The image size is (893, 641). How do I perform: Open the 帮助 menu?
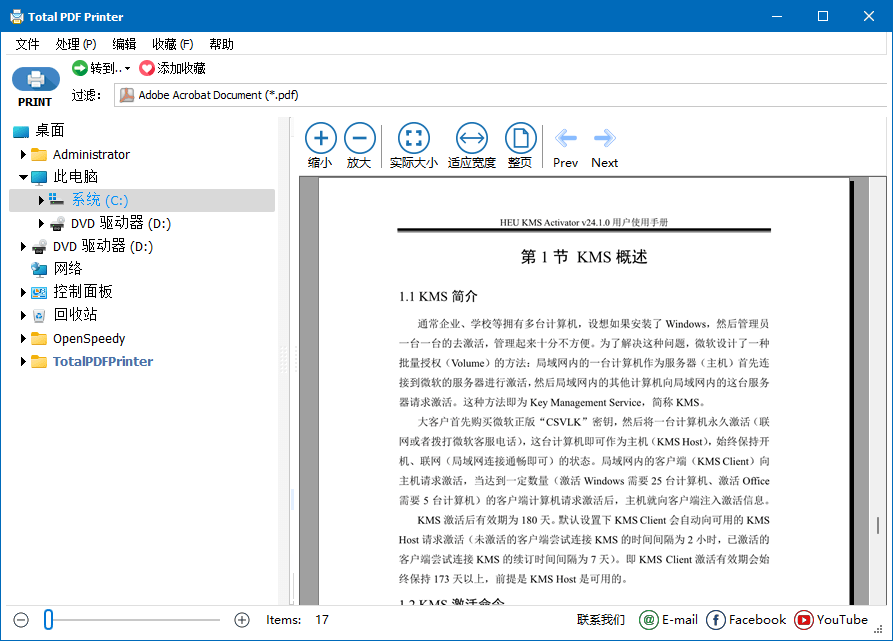point(221,43)
